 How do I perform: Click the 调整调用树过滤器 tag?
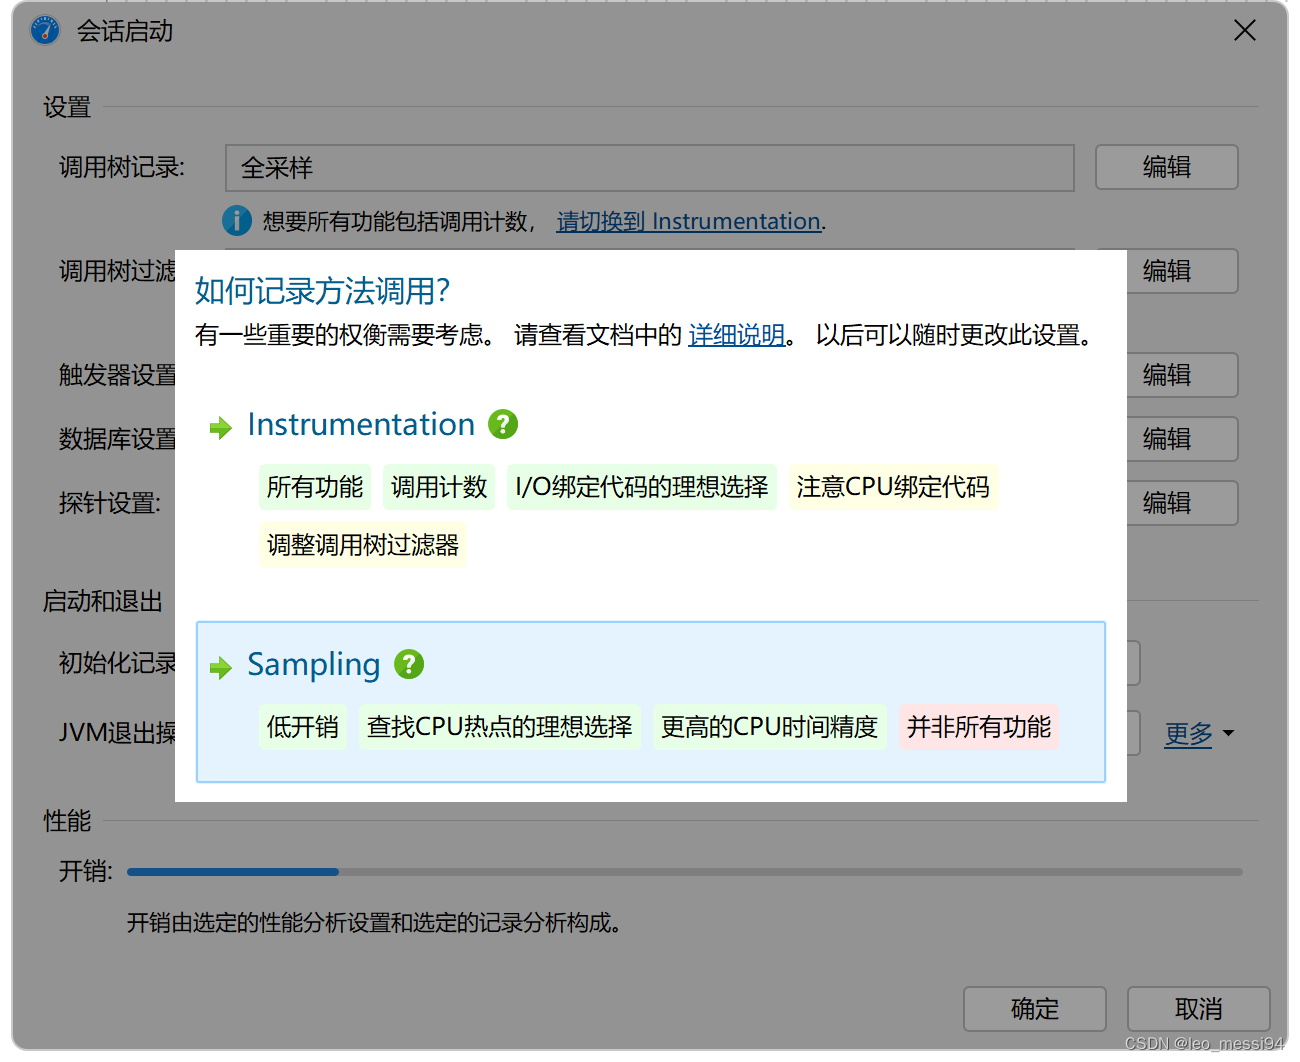[x=363, y=545]
